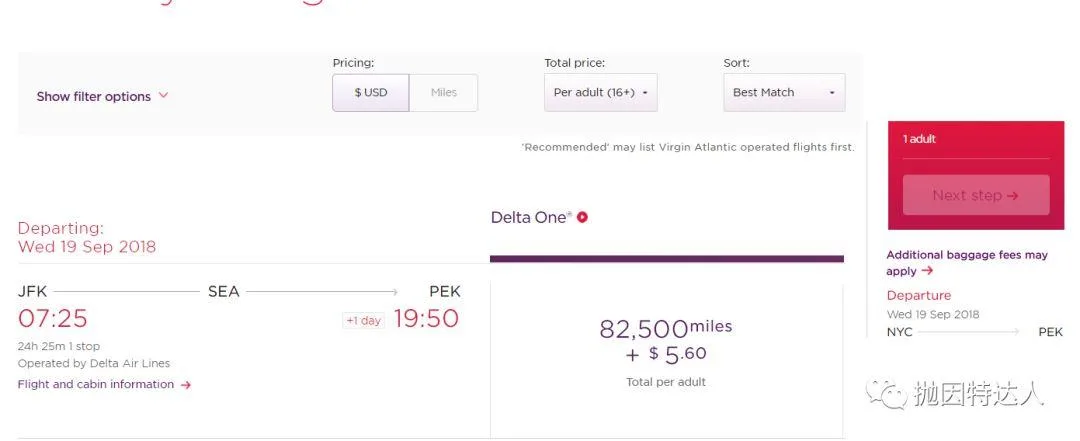The height and width of the screenshot is (441, 1080).
Task: Open Flight and cabin information link
Action: point(104,384)
